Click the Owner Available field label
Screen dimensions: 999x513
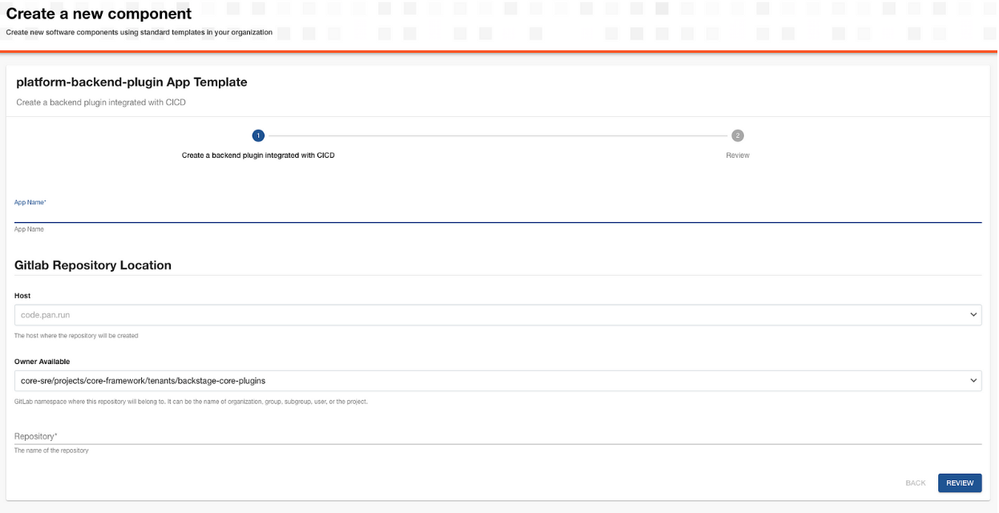coord(42,362)
